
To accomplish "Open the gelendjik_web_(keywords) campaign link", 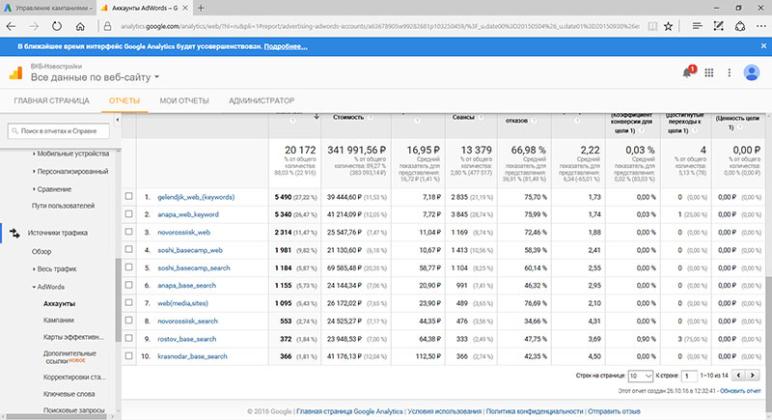I will 196,197.
